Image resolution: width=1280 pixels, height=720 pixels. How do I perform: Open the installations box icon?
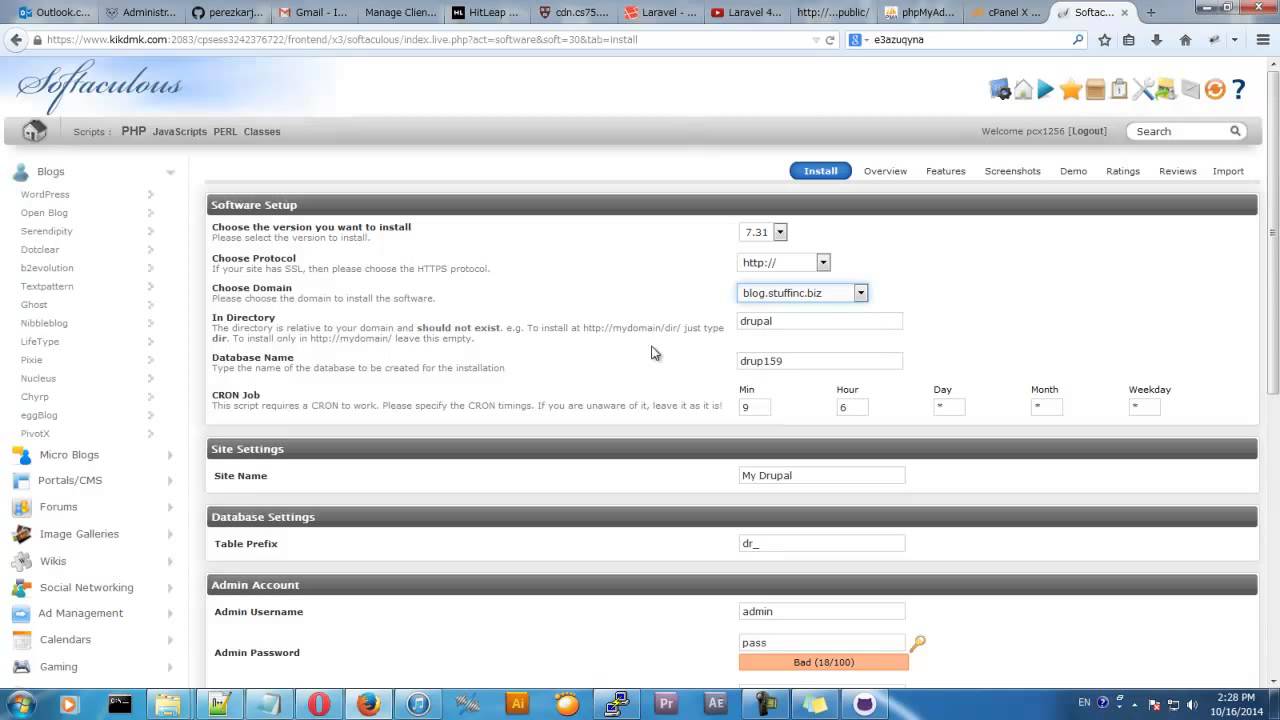tap(1095, 90)
